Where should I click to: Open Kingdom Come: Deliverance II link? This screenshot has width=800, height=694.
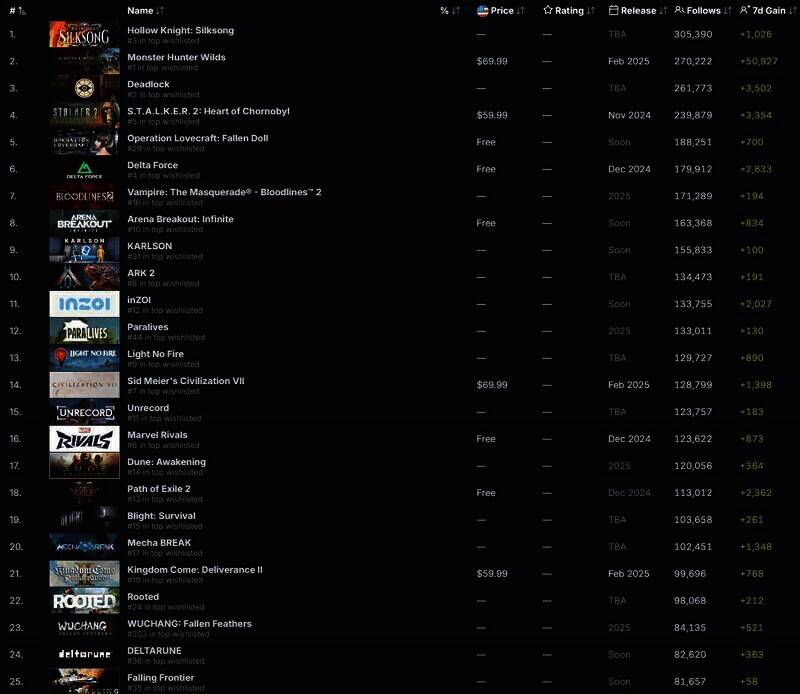(194, 570)
